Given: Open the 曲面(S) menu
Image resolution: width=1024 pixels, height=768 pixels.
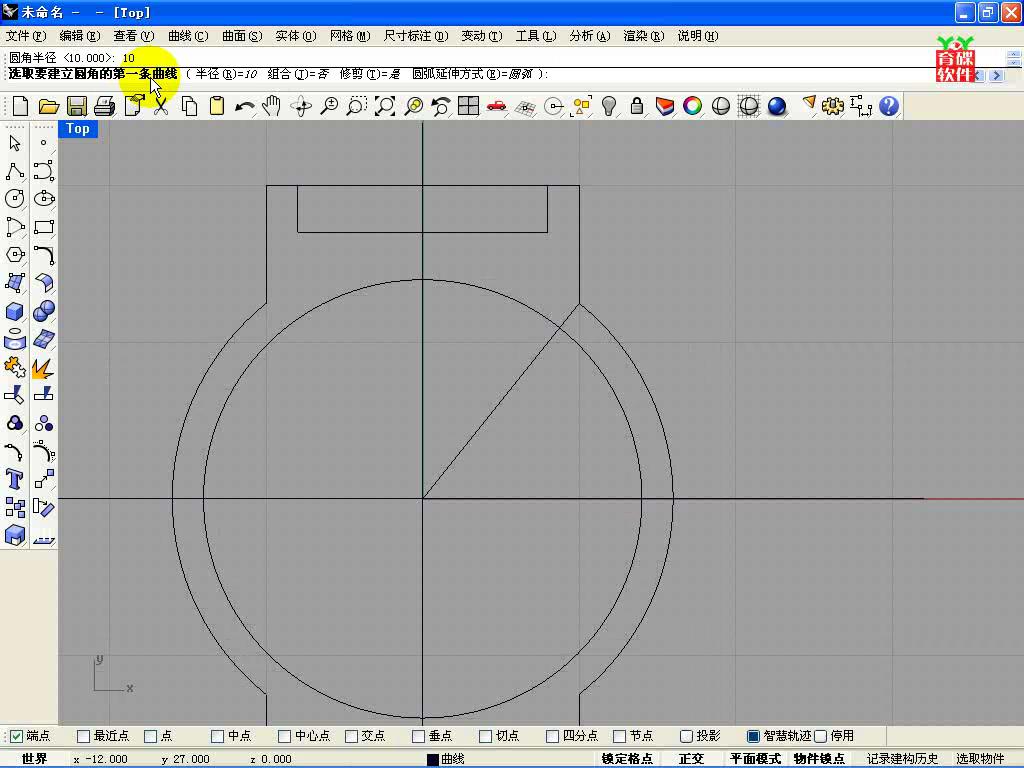Looking at the screenshot, I should 242,36.
